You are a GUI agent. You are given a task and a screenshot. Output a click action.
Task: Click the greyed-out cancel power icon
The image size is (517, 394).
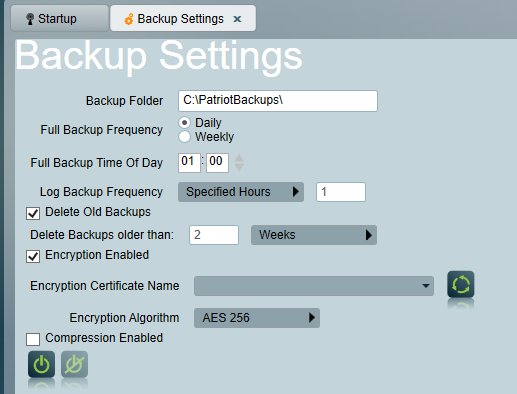74,364
